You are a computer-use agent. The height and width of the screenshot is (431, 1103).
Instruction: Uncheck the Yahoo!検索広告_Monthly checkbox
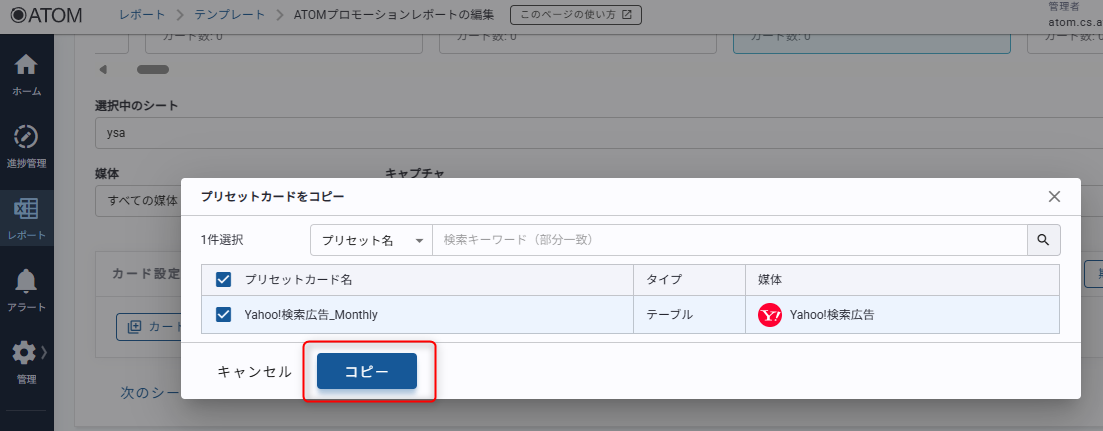(224, 315)
